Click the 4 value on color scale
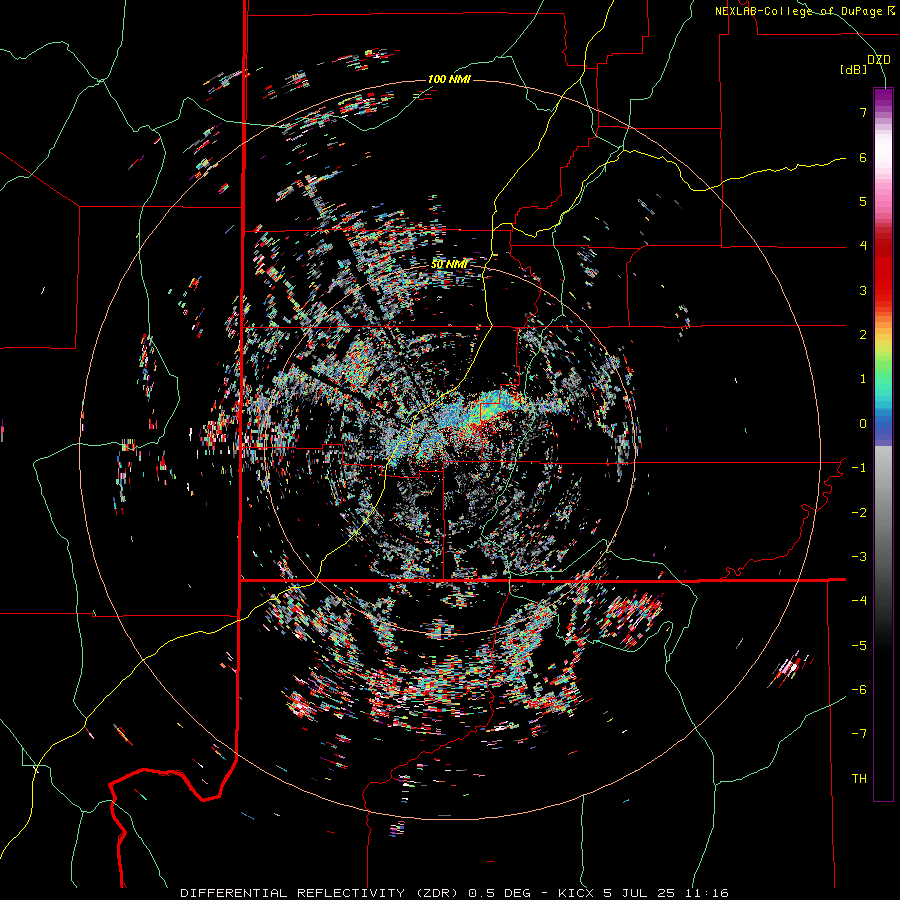Image resolution: width=900 pixels, height=900 pixels. [863, 246]
